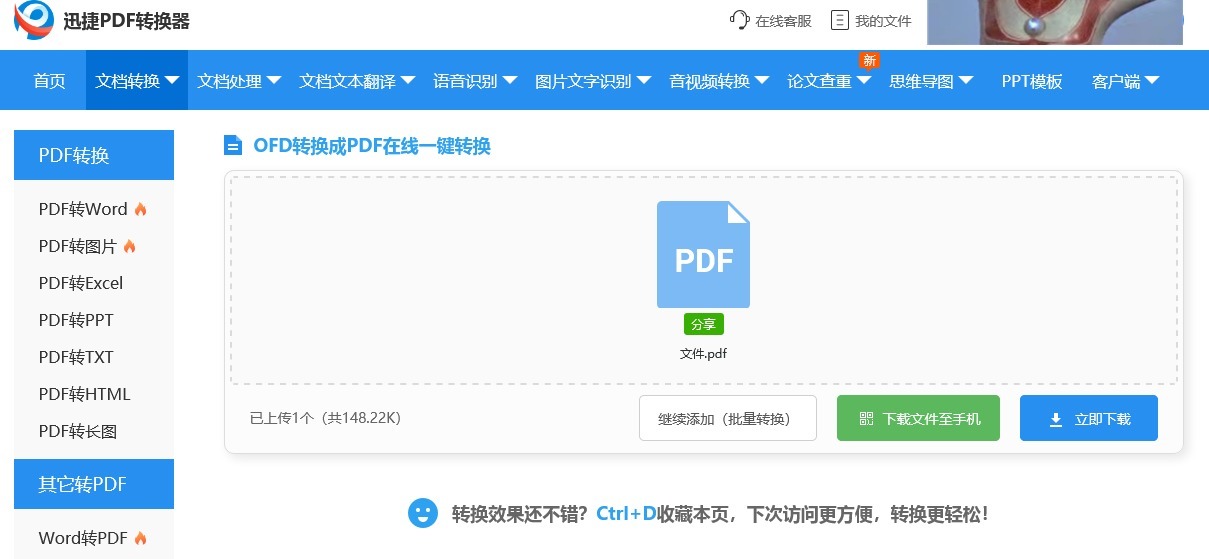Screen dimensions: 1209x559
Task: Click the Ctrl+D收藏本页 tip text
Action: coord(665,514)
